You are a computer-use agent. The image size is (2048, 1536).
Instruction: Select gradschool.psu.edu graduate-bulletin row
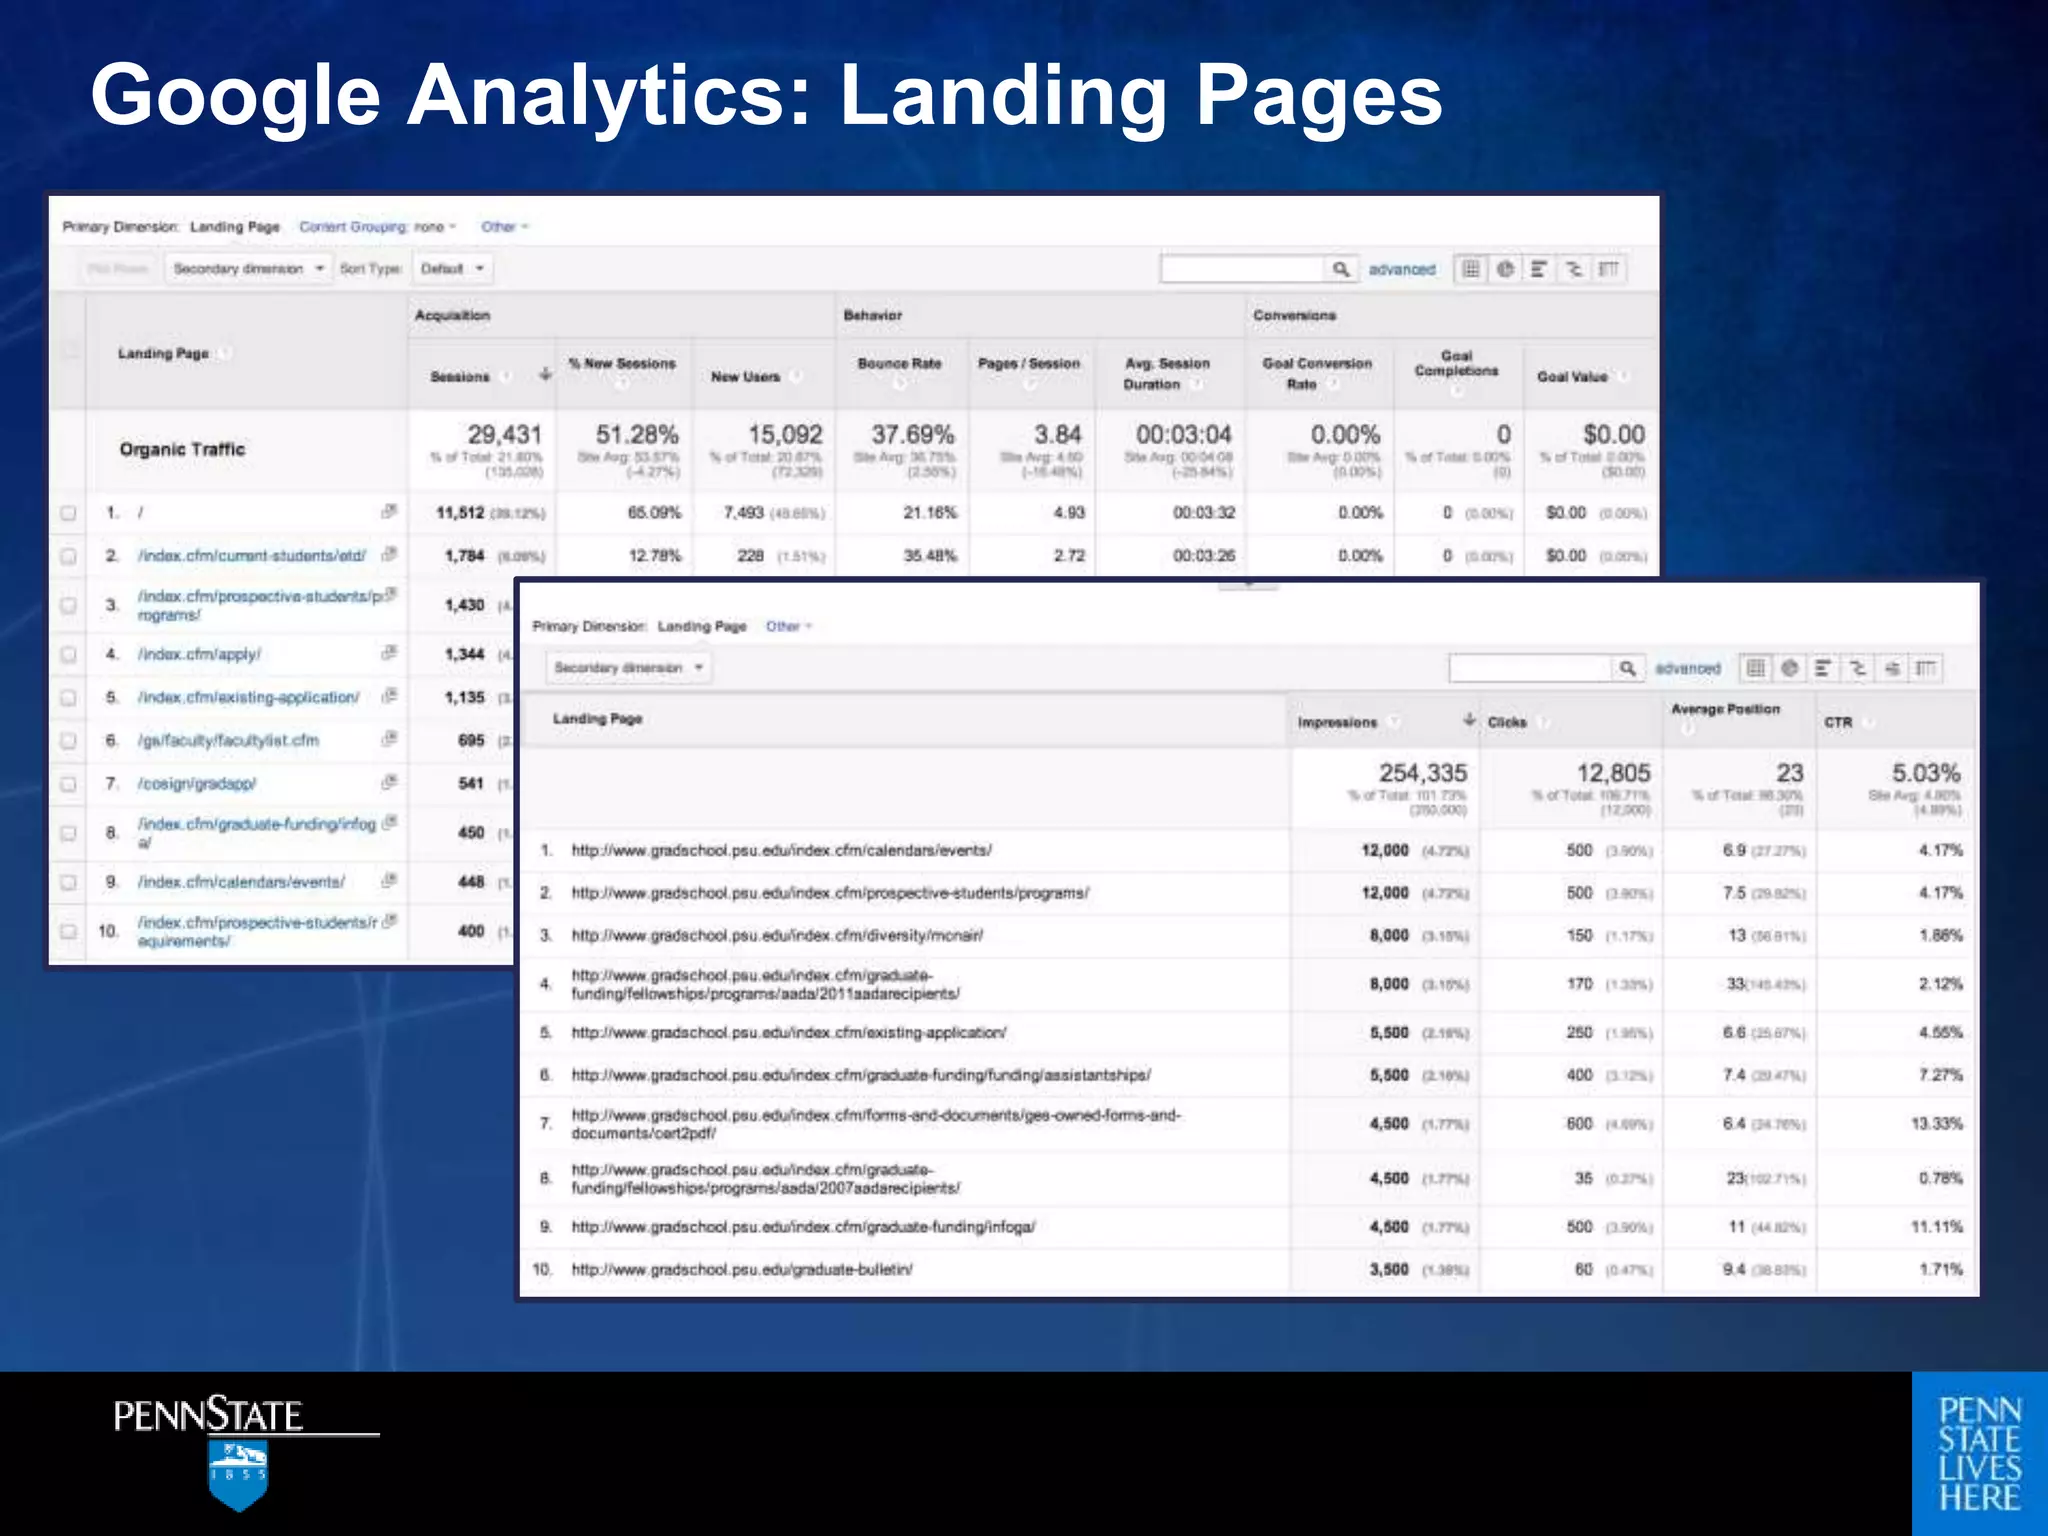(1248, 1270)
